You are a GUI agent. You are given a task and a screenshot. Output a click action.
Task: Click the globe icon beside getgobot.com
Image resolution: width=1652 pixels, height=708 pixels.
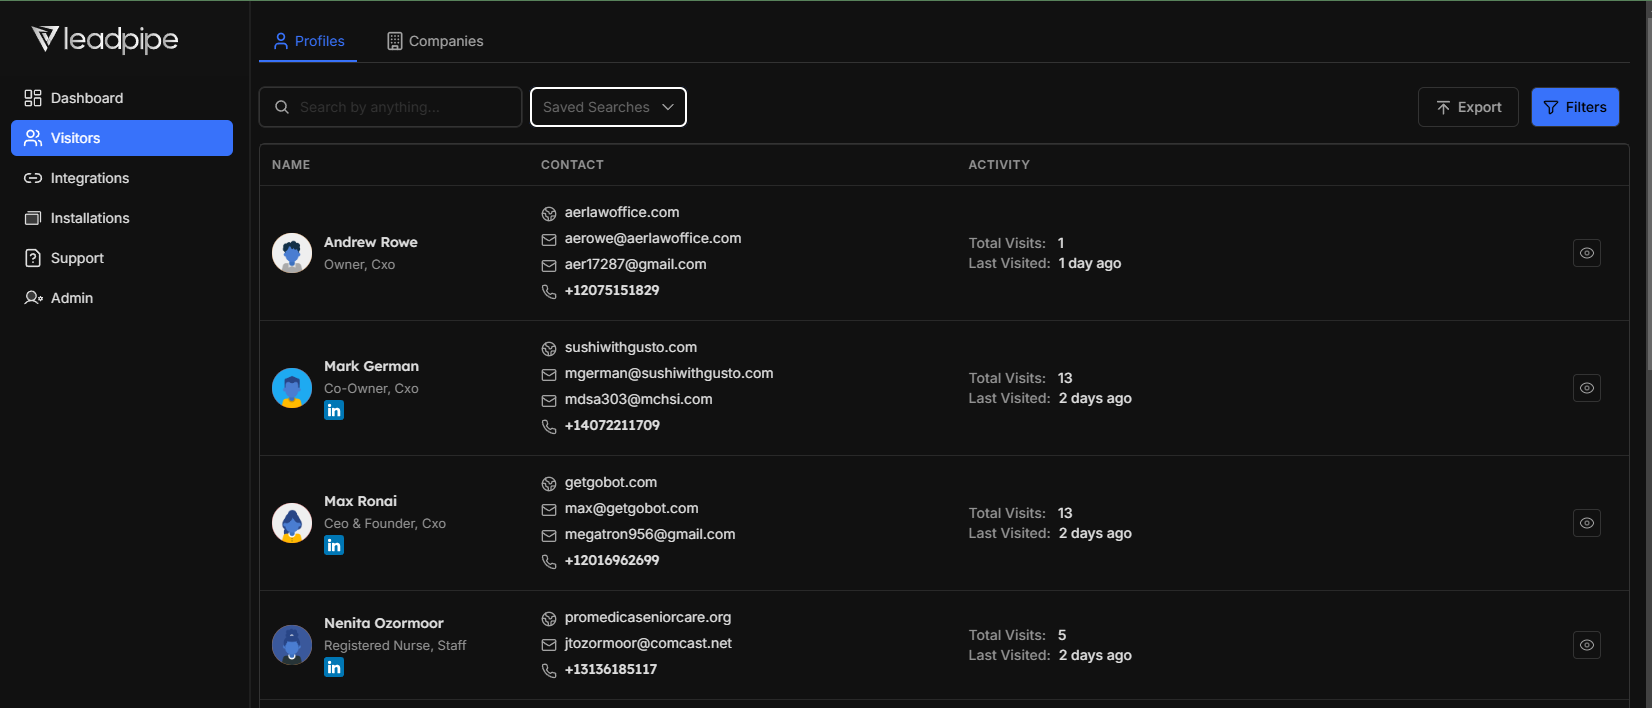[549, 484]
